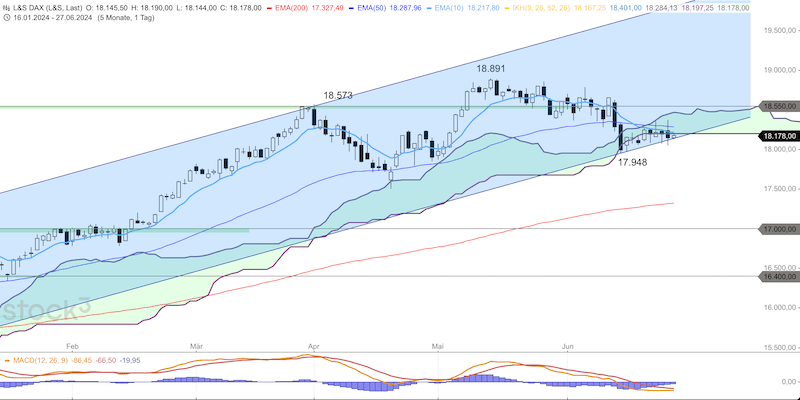Click the clock icon beside the date range
The image size is (800, 400).
(x=5, y=17)
